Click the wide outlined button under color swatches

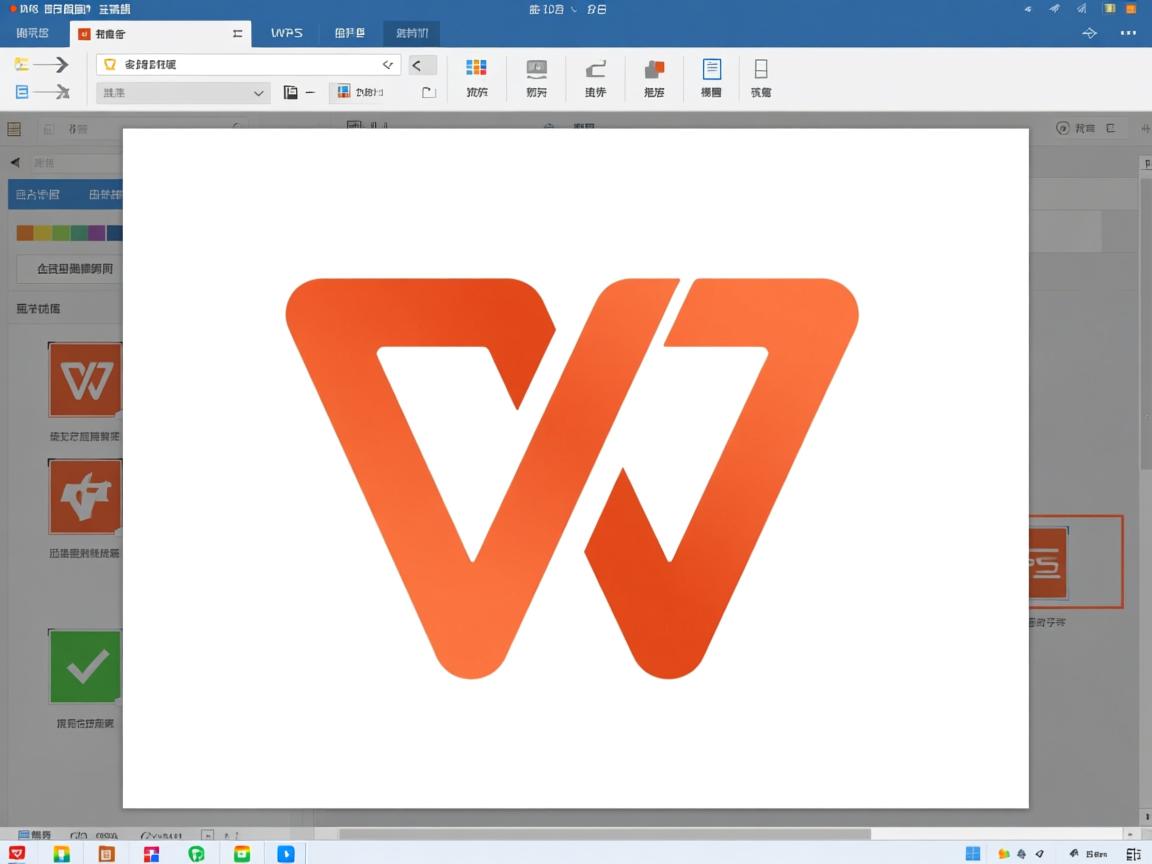click(70, 269)
